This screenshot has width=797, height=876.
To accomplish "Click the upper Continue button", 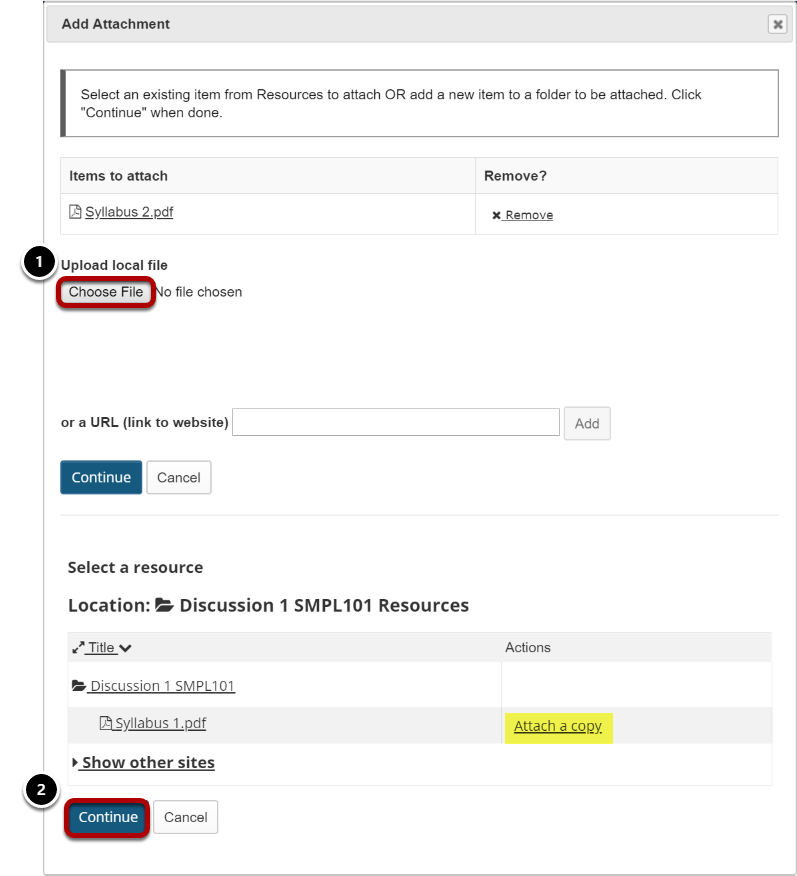I will click(101, 477).
